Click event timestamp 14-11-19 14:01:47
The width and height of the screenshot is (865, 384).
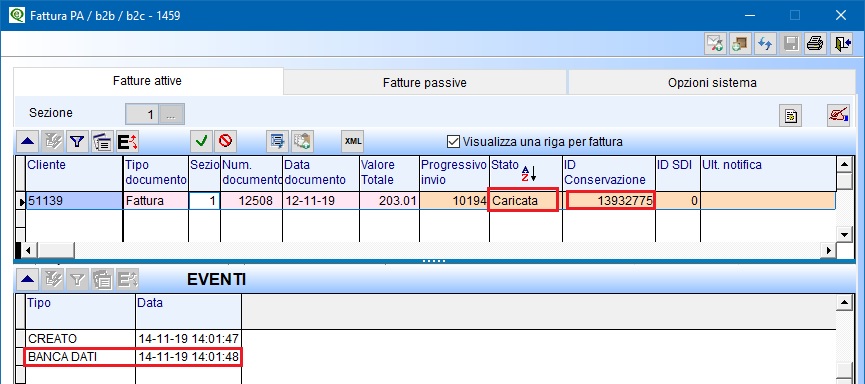[x=188, y=338]
